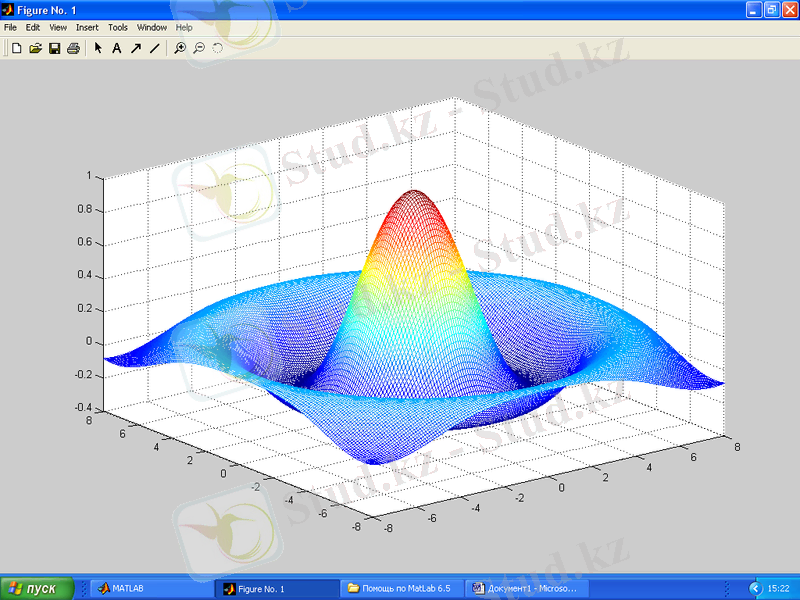Click the New Figure toolbar icon
Screen dimensions: 800x600
tap(16, 47)
